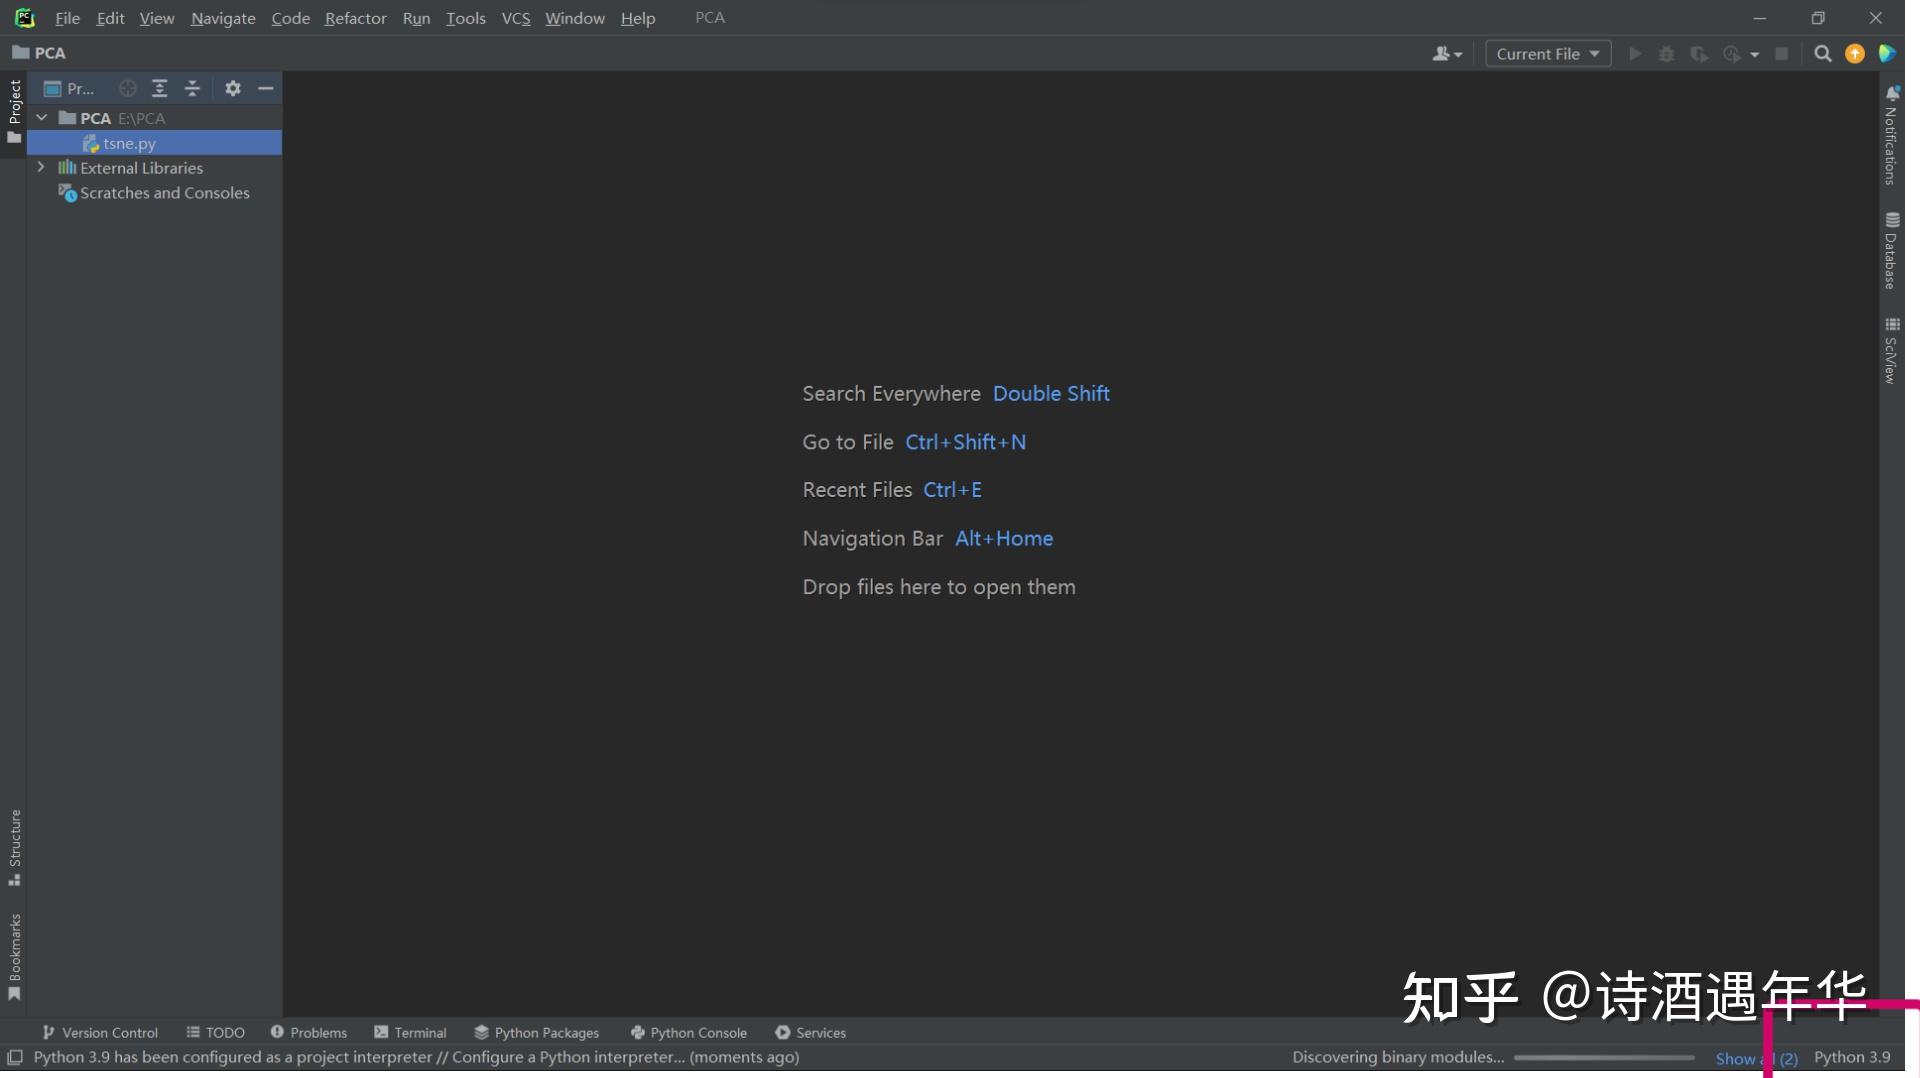Open the VCS menu

point(515,18)
